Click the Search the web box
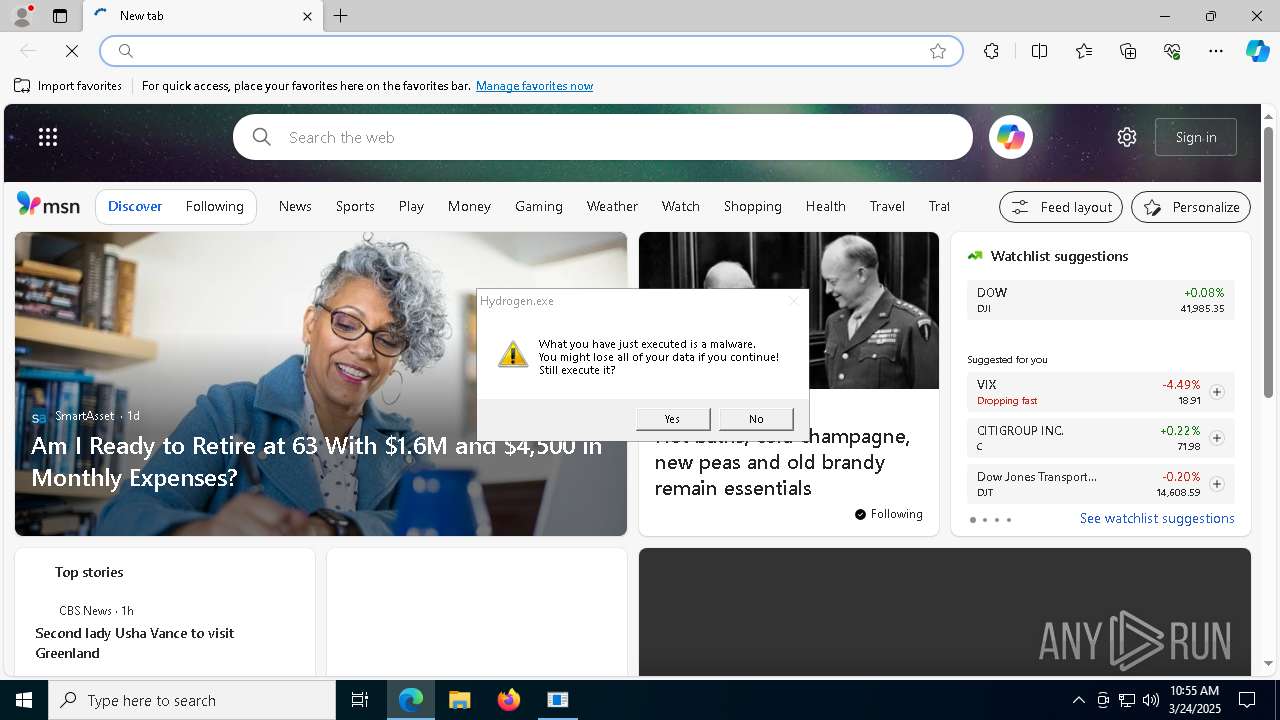Viewport: 1280px width, 720px height. (x=603, y=137)
